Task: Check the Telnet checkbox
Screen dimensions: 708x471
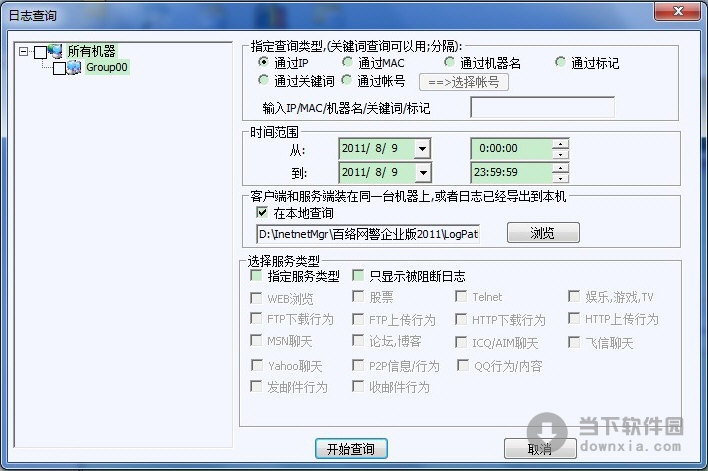Action: (x=461, y=296)
